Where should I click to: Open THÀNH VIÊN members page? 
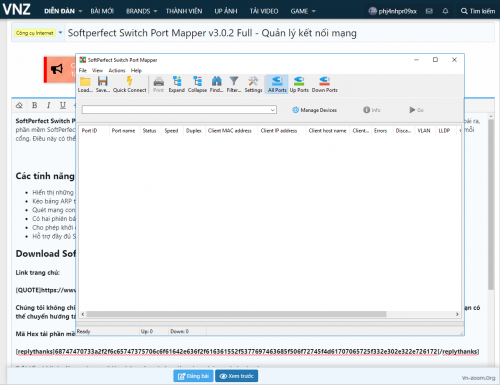[184, 11]
